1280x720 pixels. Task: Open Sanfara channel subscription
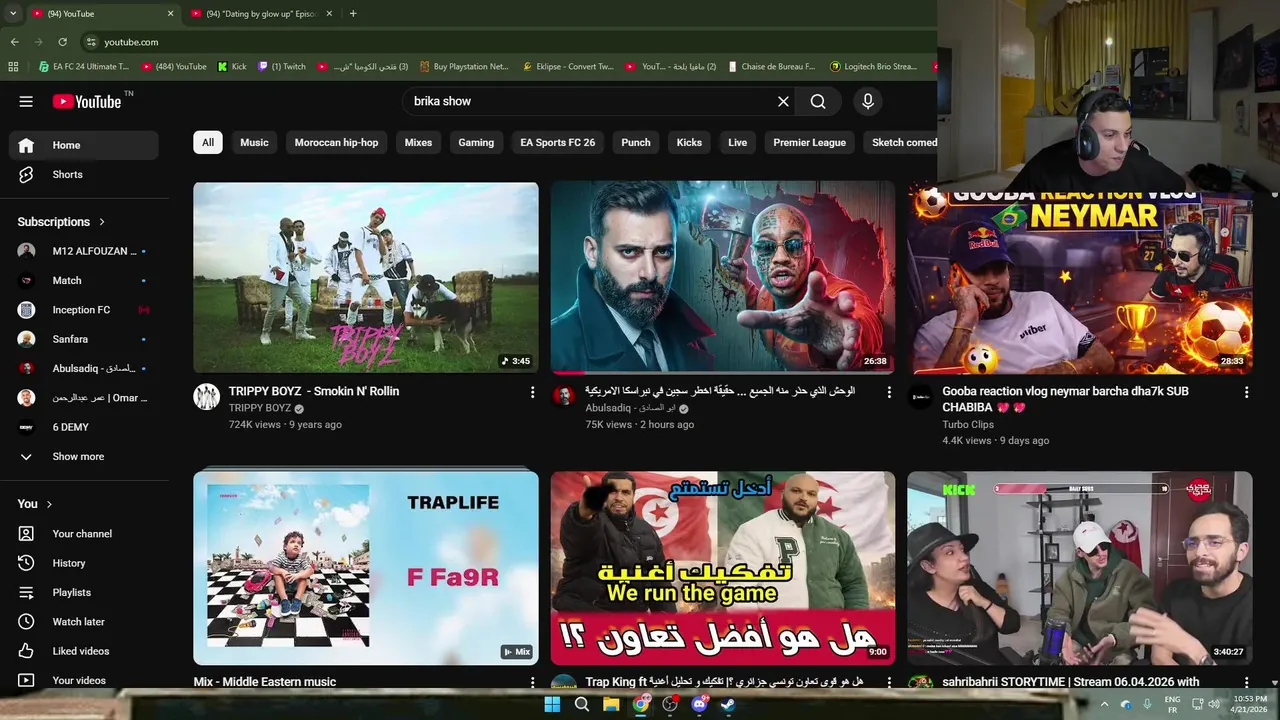(x=83, y=339)
